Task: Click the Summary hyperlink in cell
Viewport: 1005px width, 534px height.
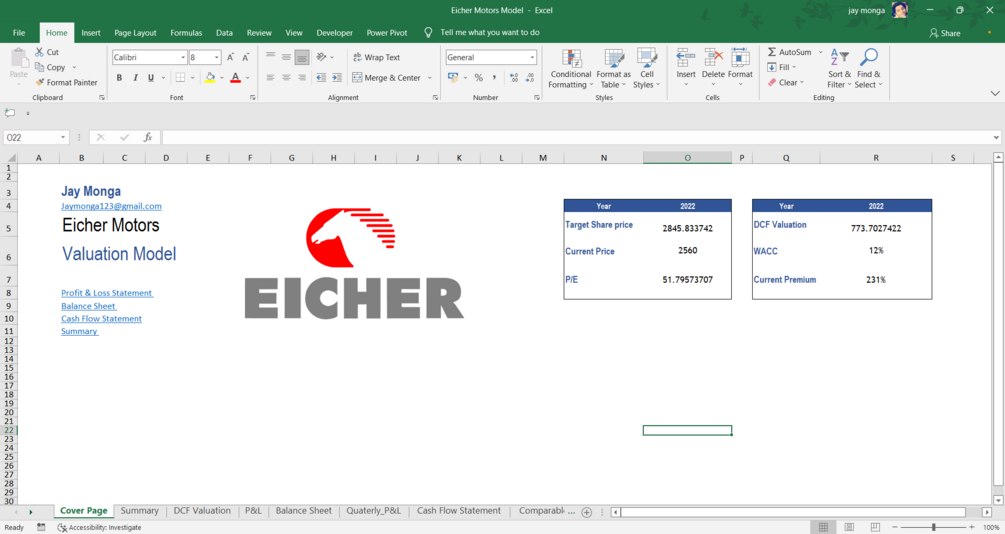Action: coord(79,331)
